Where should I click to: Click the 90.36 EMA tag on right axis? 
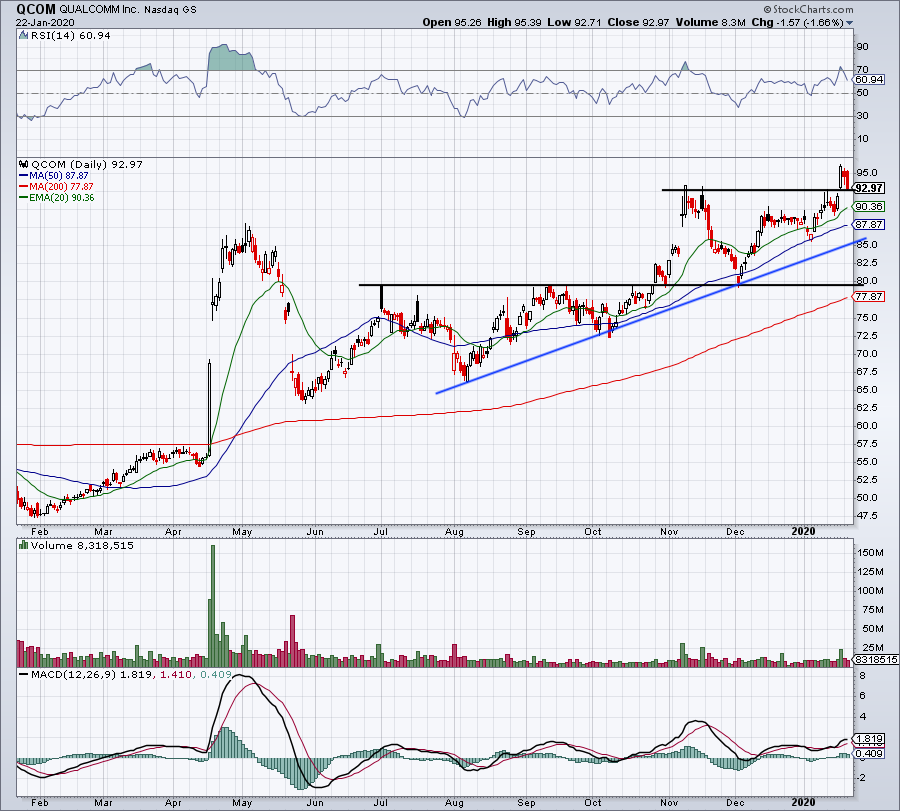[x=869, y=207]
